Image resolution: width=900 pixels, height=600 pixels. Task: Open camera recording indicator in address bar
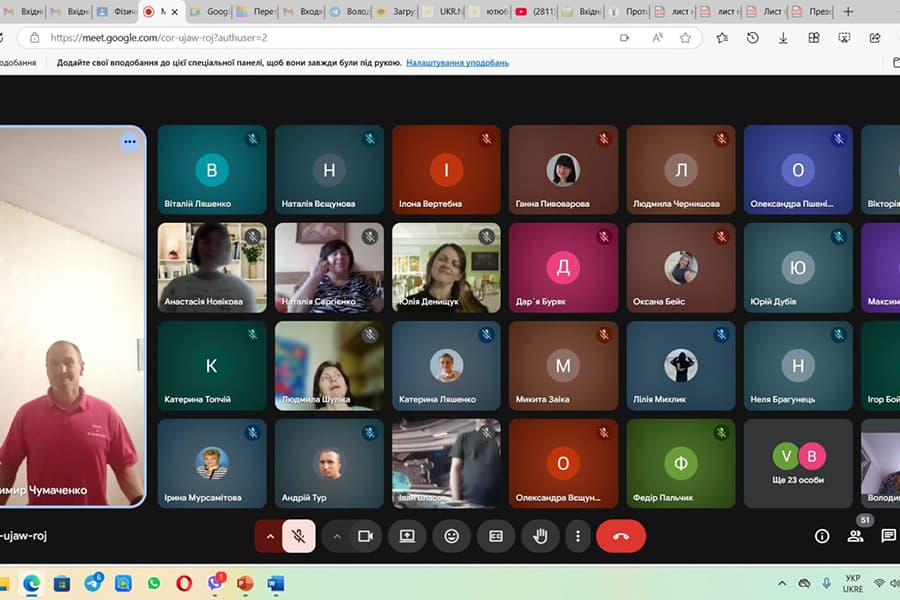[624, 38]
